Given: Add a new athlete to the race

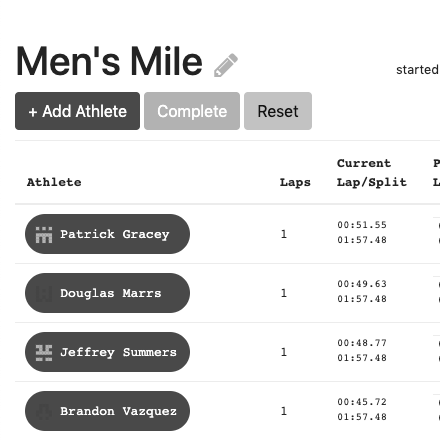Looking at the screenshot, I should point(77,111).
